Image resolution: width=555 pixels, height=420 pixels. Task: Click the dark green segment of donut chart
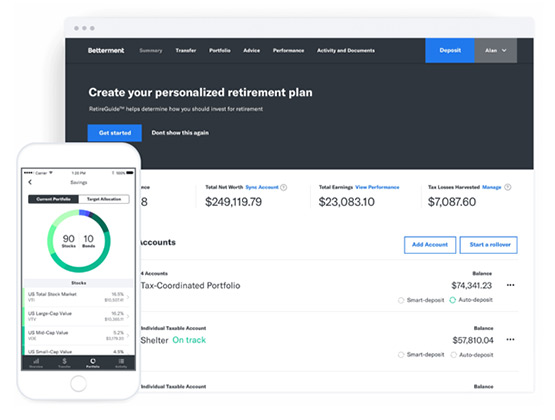101,221
